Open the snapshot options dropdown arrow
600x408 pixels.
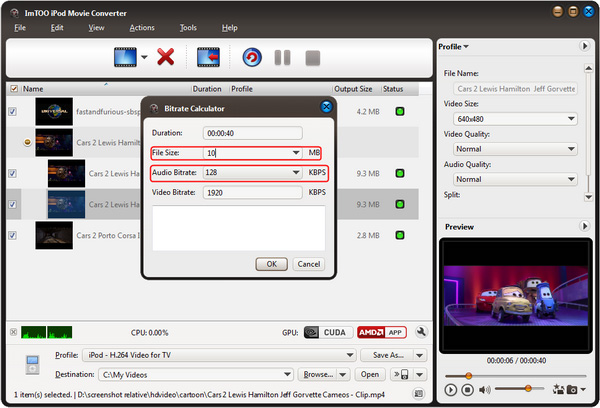click(x=583, y=390)
